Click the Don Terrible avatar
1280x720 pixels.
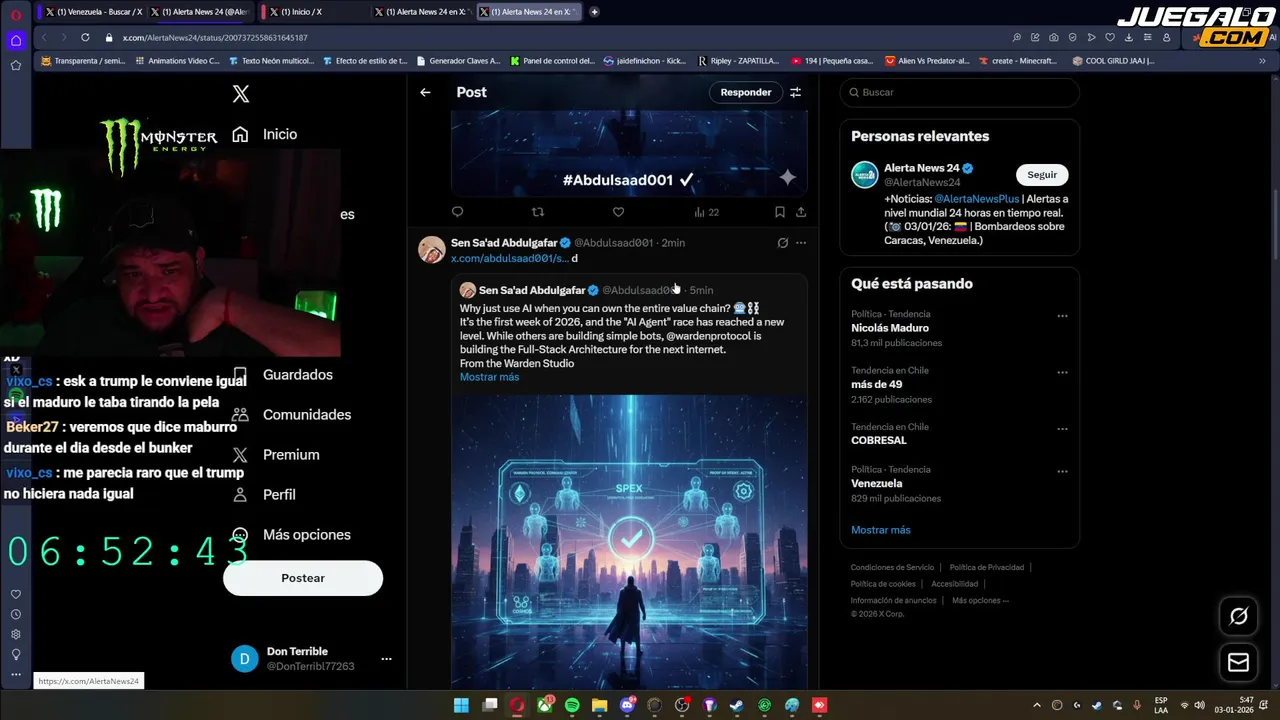[245, 659]
